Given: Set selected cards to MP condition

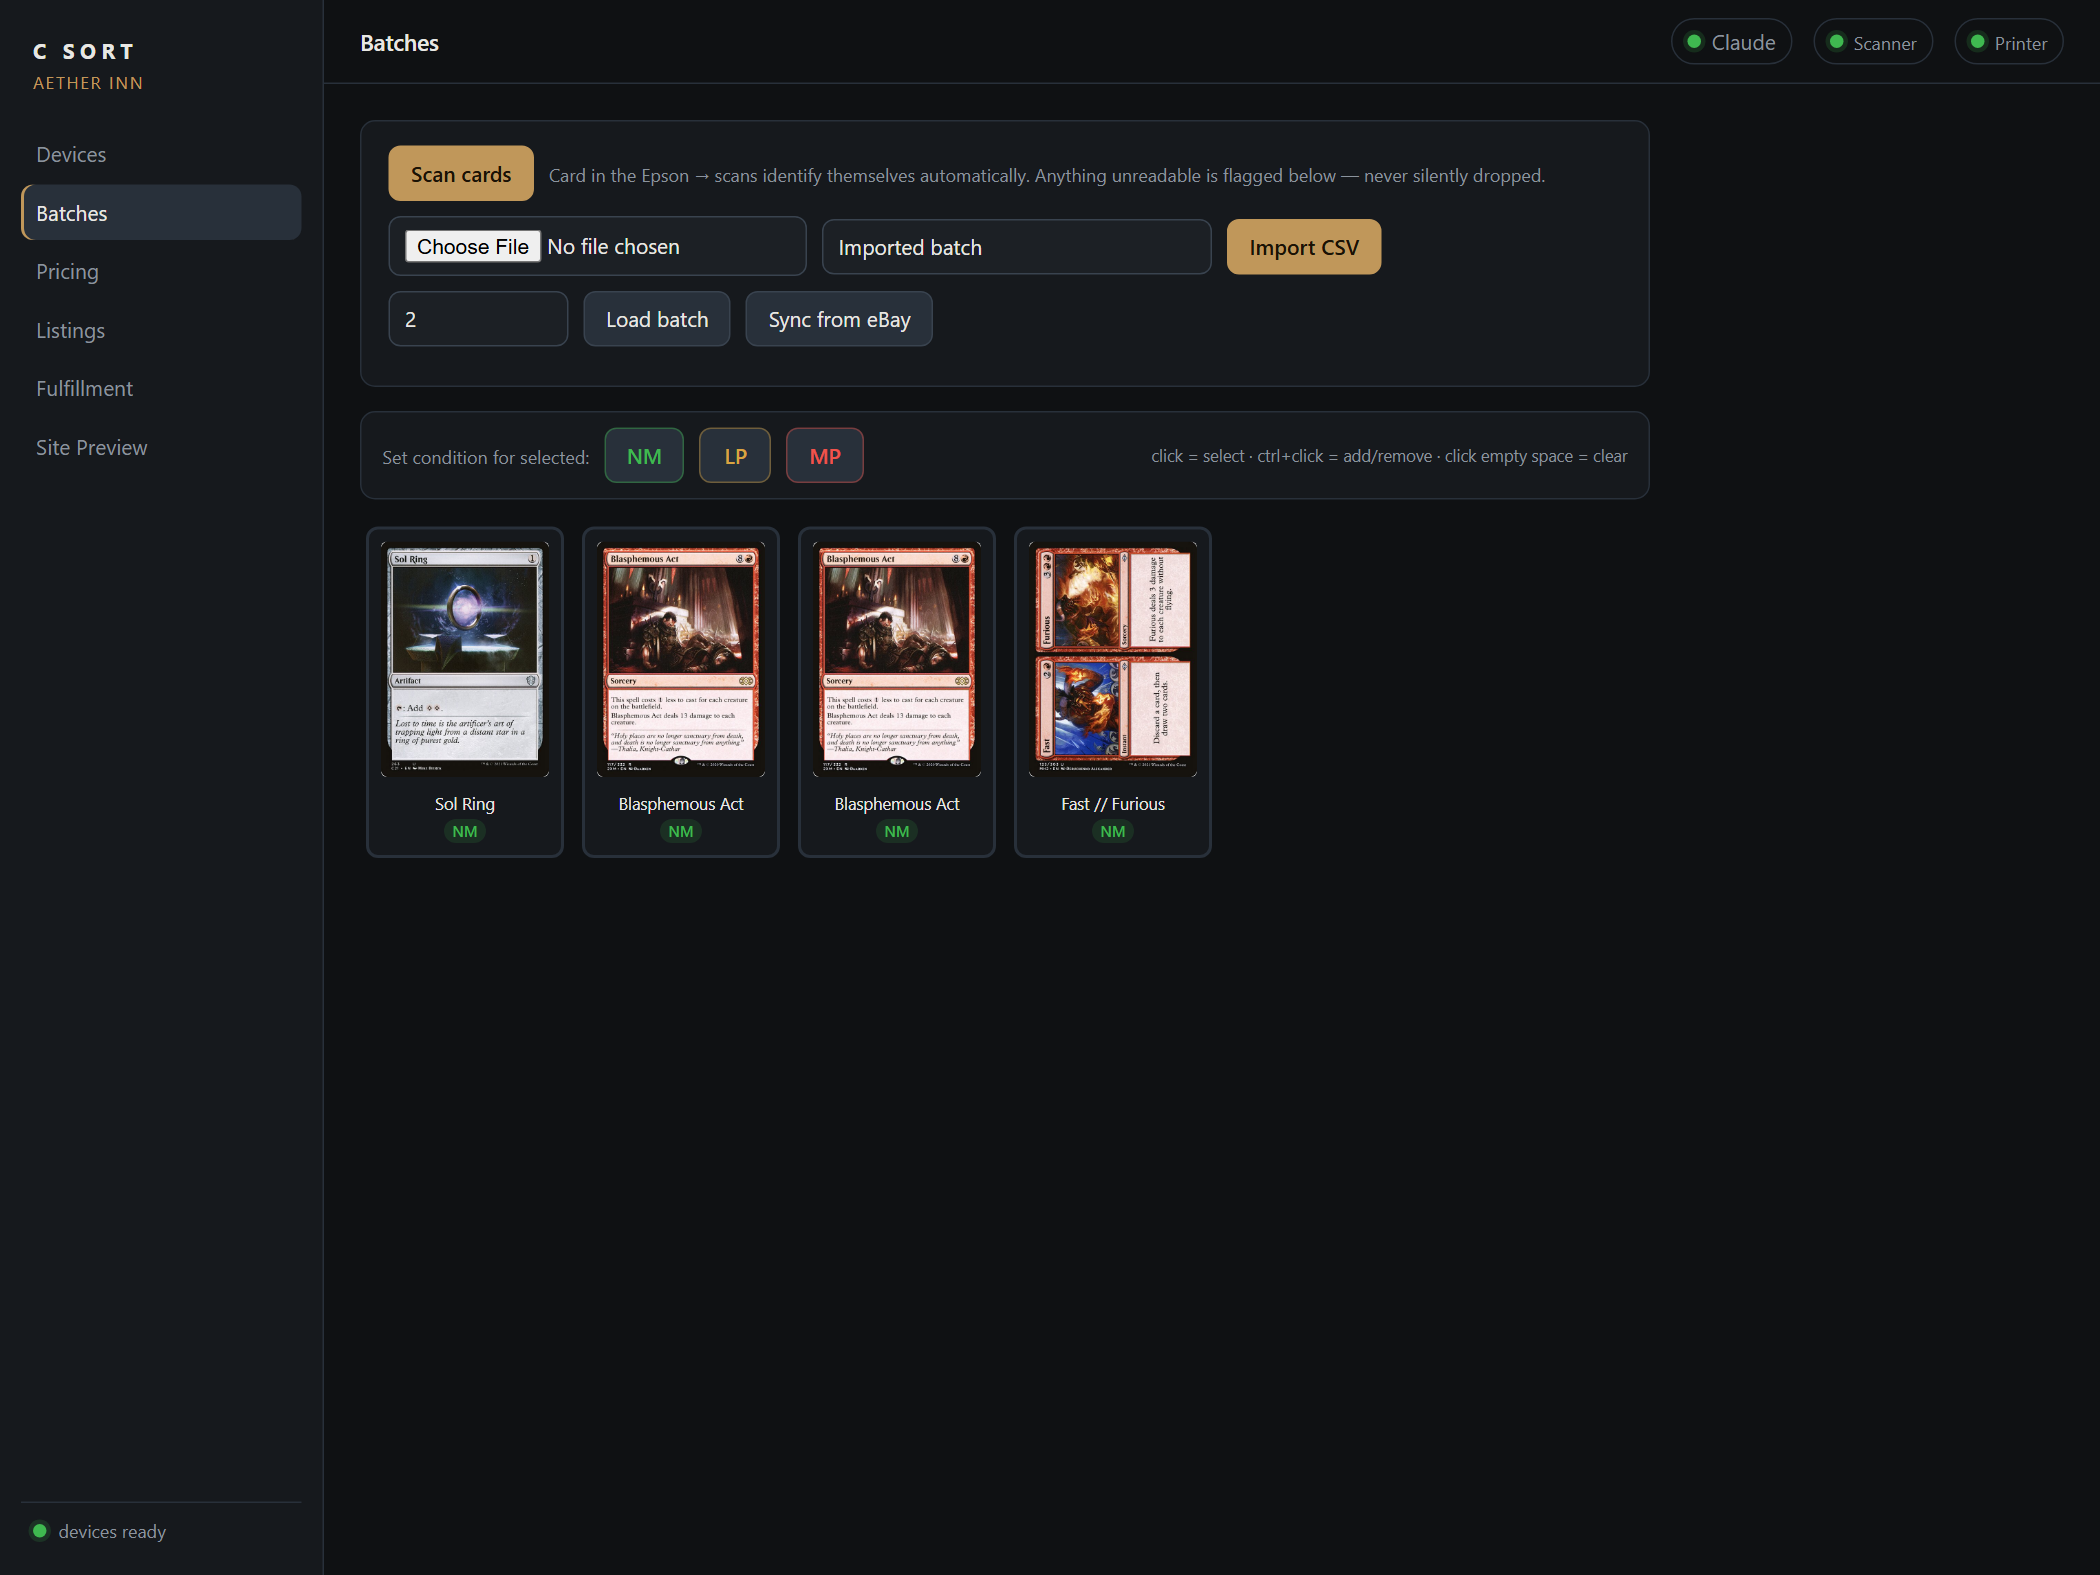Looking at the screenshot, I should click(825, 456).
